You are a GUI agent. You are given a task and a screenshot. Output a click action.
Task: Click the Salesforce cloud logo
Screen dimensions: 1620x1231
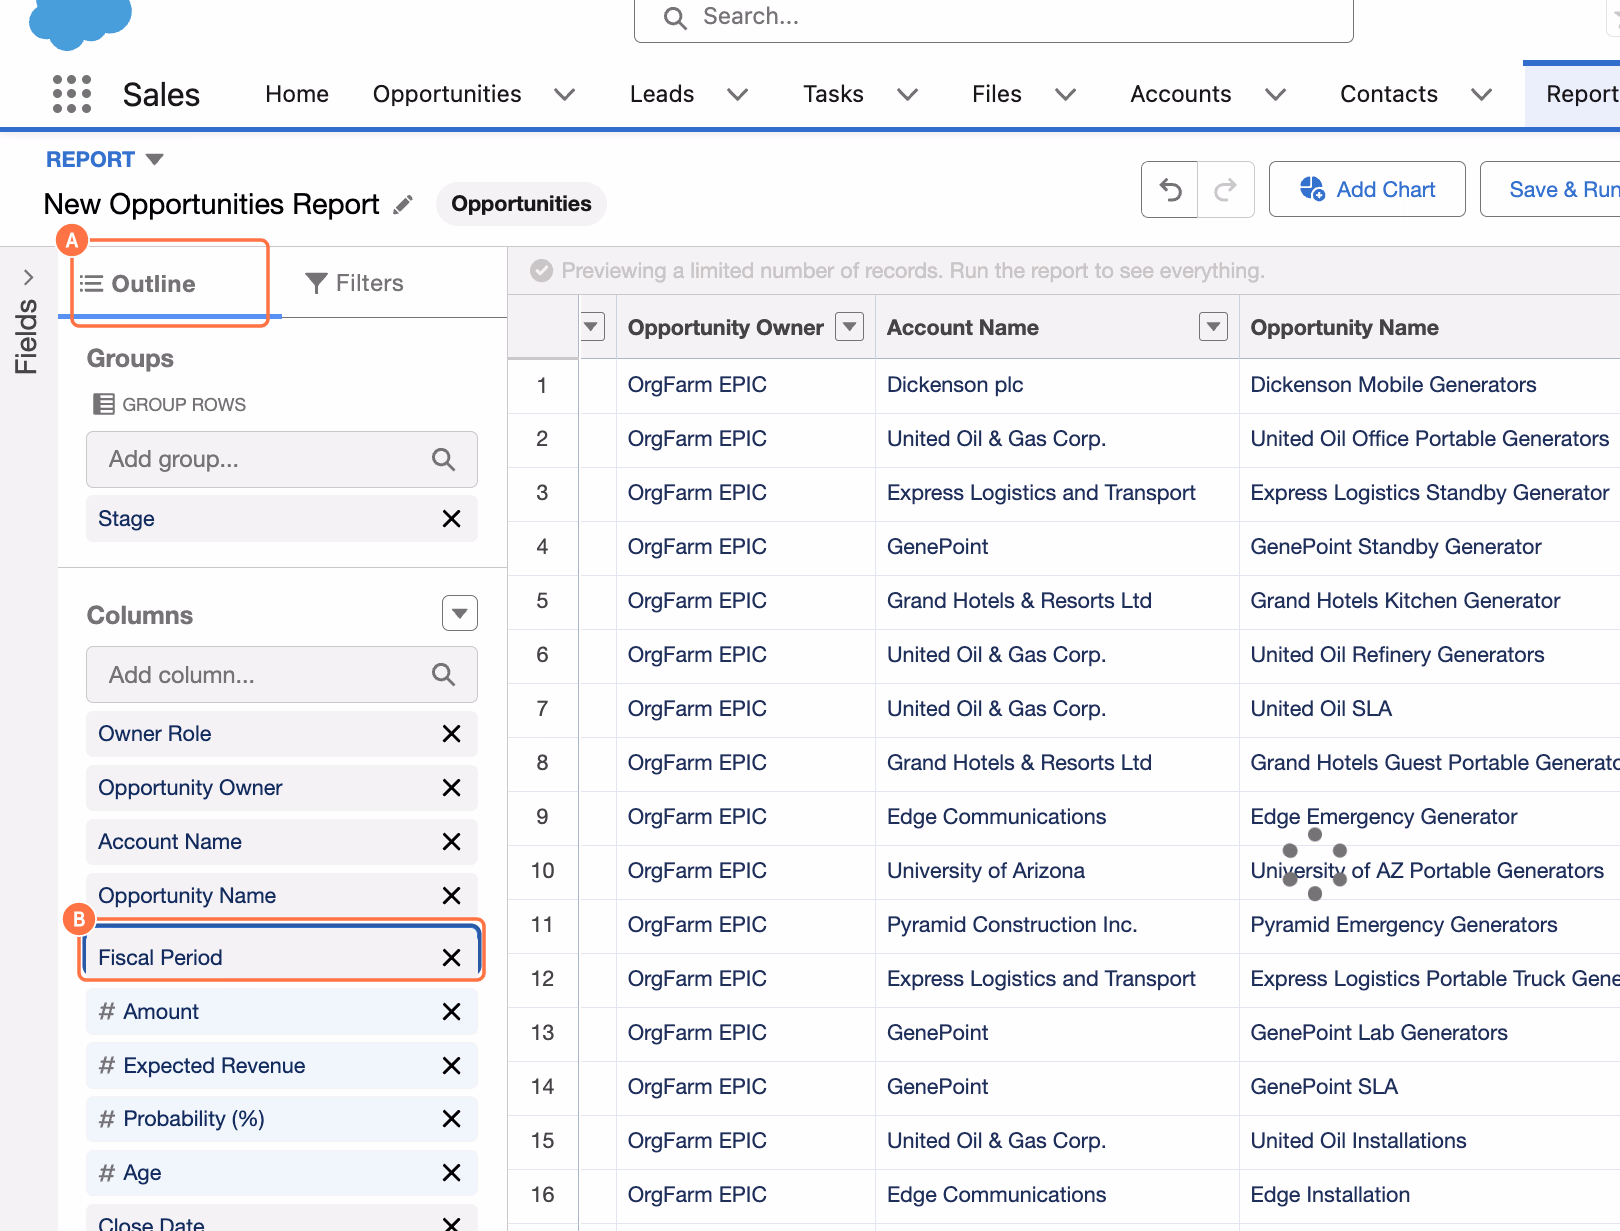(80, 22)
